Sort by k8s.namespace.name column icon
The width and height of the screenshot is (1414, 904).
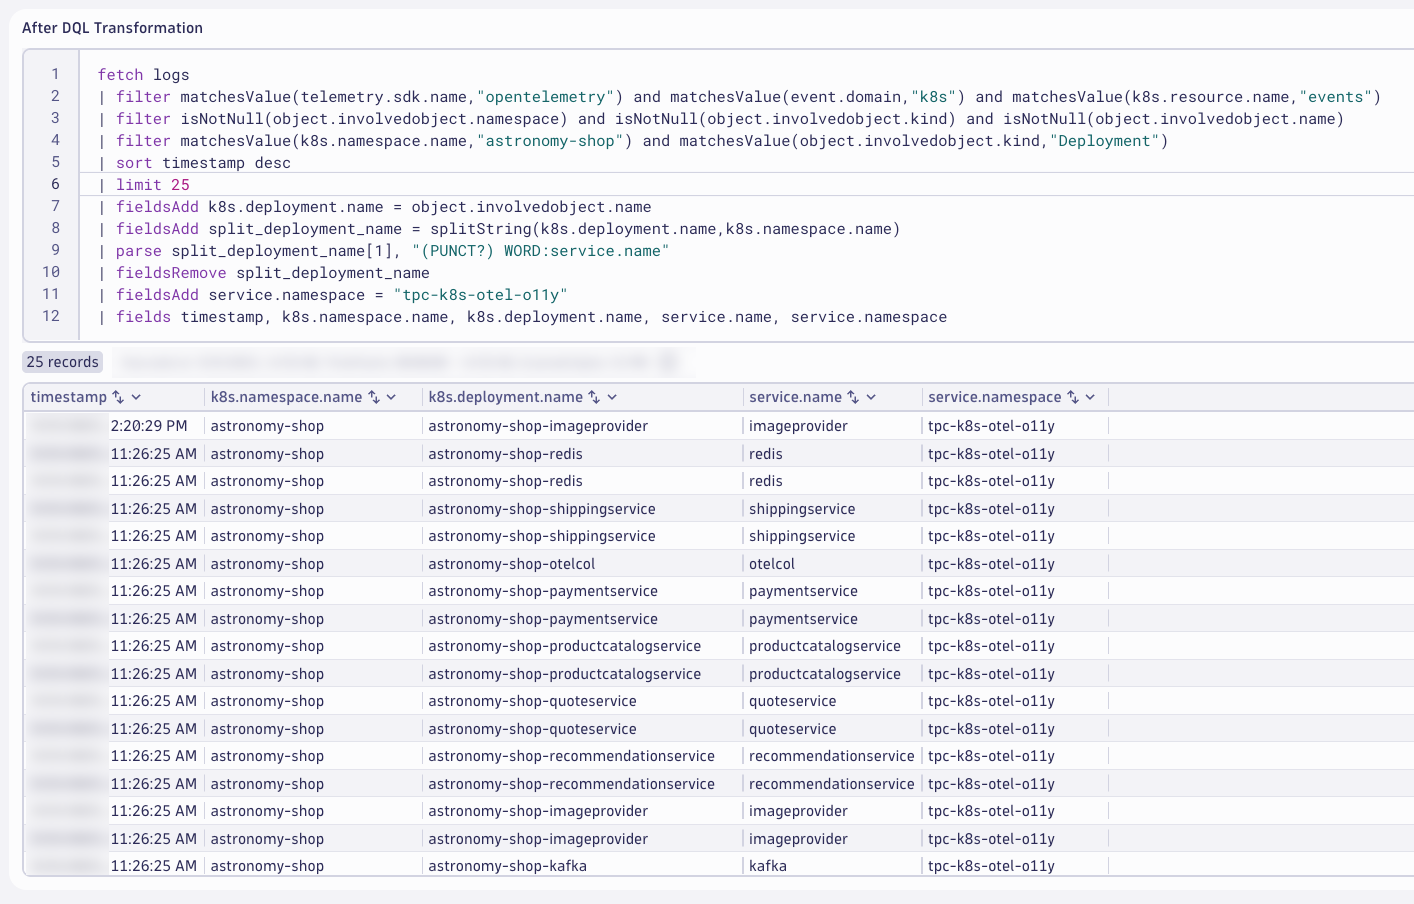pos(374,397)
